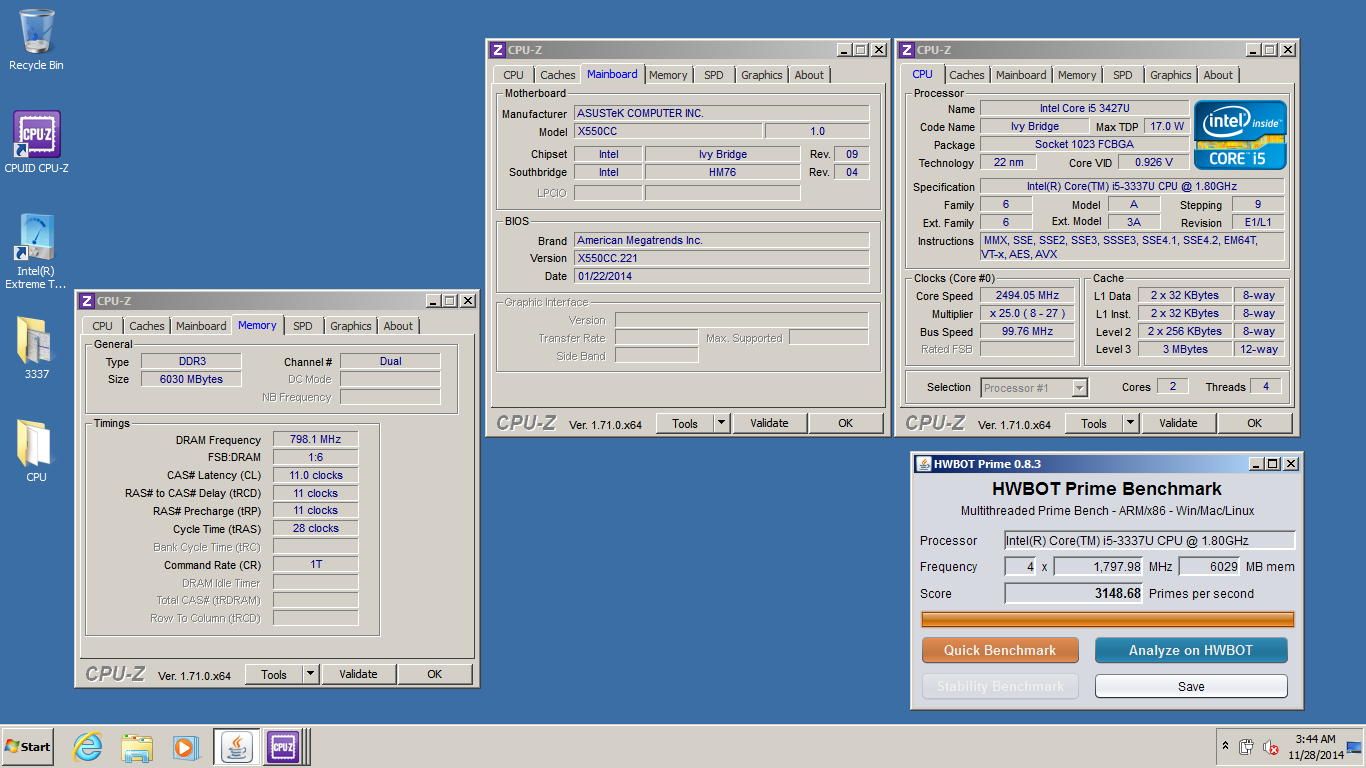The height and width of the screenshot is (768, 1366).
Task: Open the CPU folder on desktop
Action: coord(36,451)
